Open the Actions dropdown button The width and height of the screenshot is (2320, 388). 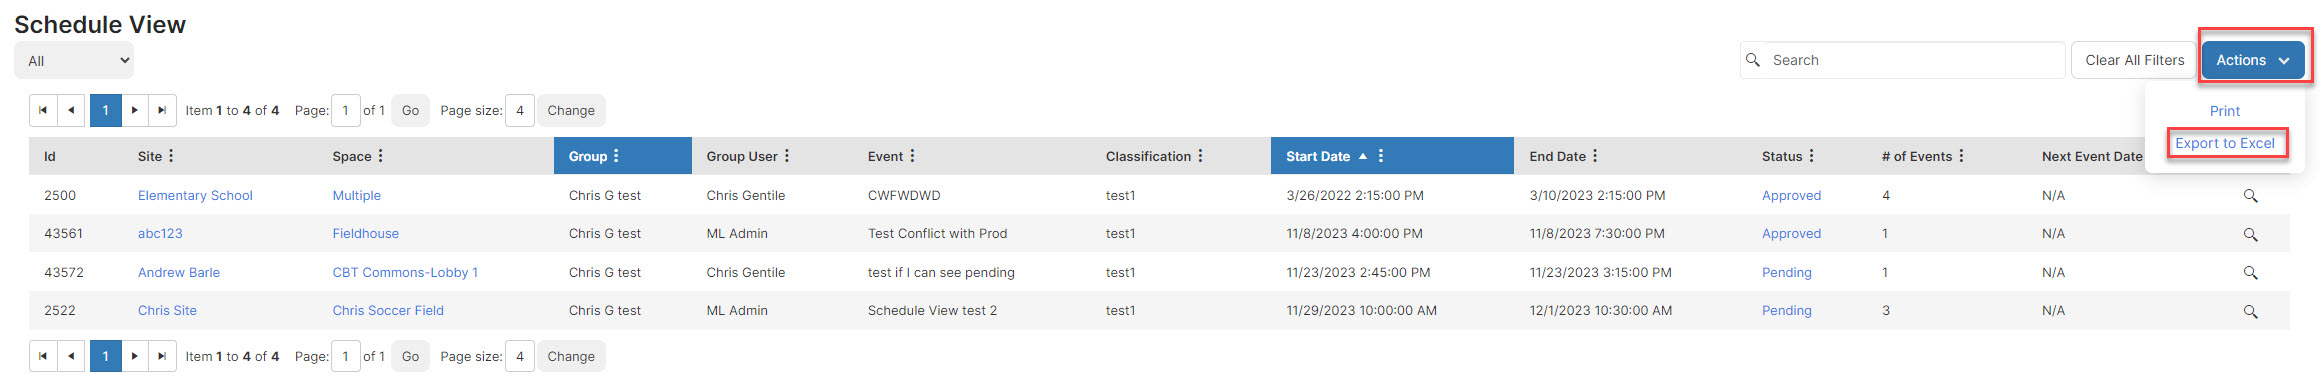point(2253,60)
